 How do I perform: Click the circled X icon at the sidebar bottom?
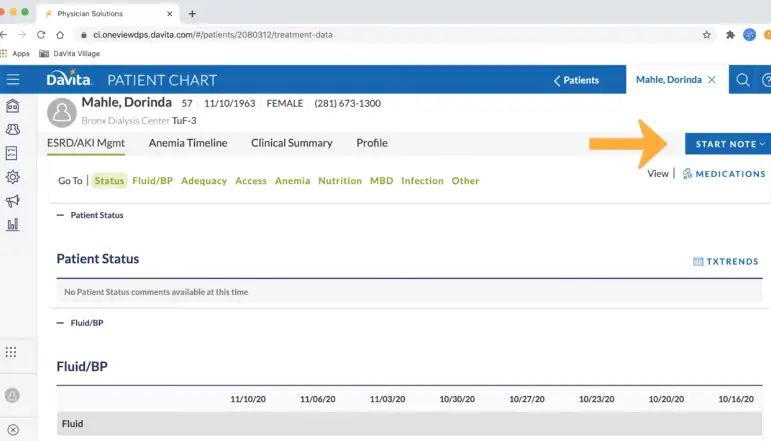[13, 430]
